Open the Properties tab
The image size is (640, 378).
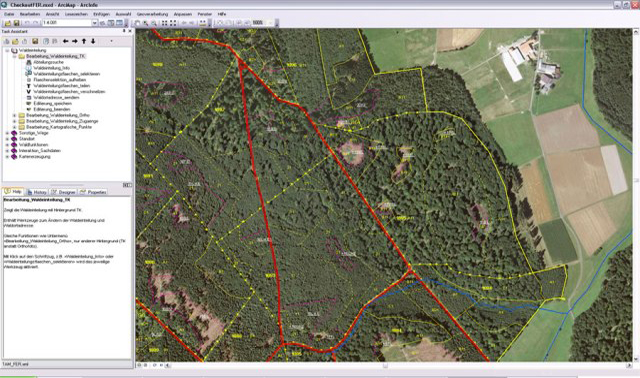coord(93,192)
